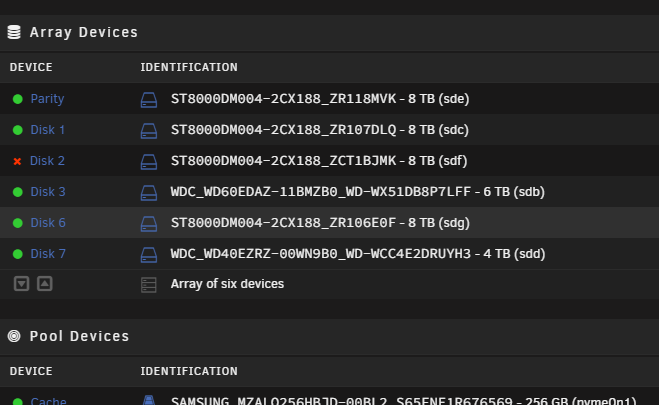Open the Cache pool device link
Image resolution: width=659 pixels, height=405 pixels.
pos(48,401)
